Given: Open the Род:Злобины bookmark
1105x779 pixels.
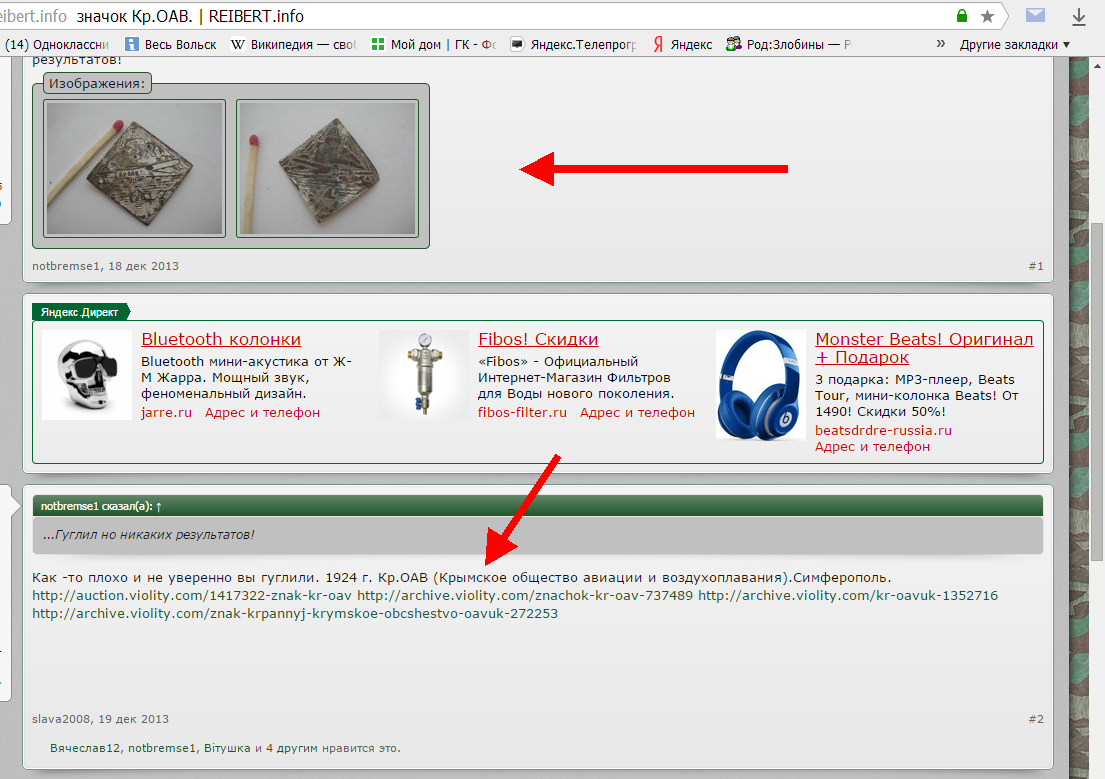Looking at the screenshot, I should pos(789,44).
